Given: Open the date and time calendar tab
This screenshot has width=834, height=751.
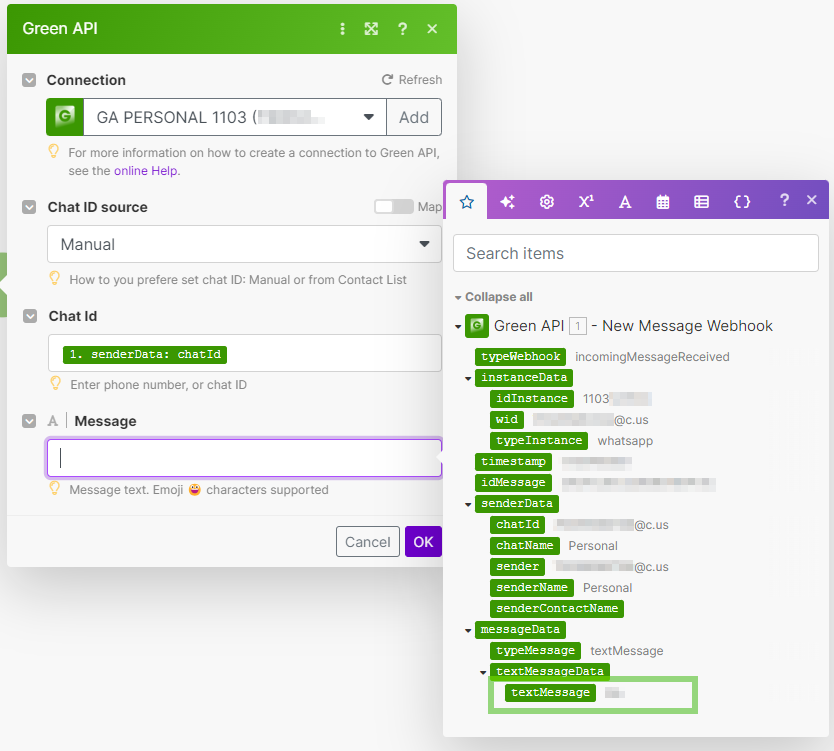Looking at the screenshot, I should pyautogui.click(x=662, y=201).
